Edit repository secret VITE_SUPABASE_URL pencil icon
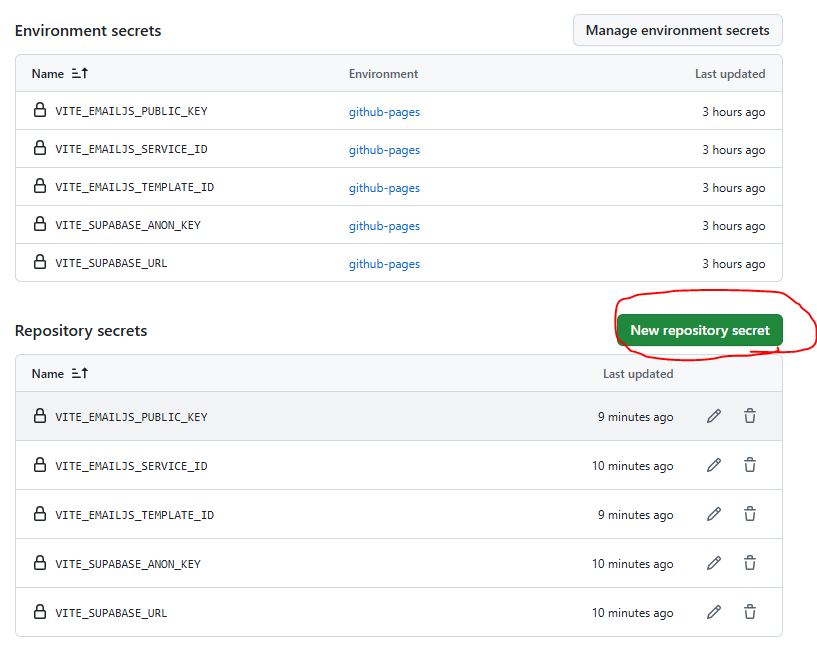Screen dimensions: 817x664 click(x=714, y=612)
